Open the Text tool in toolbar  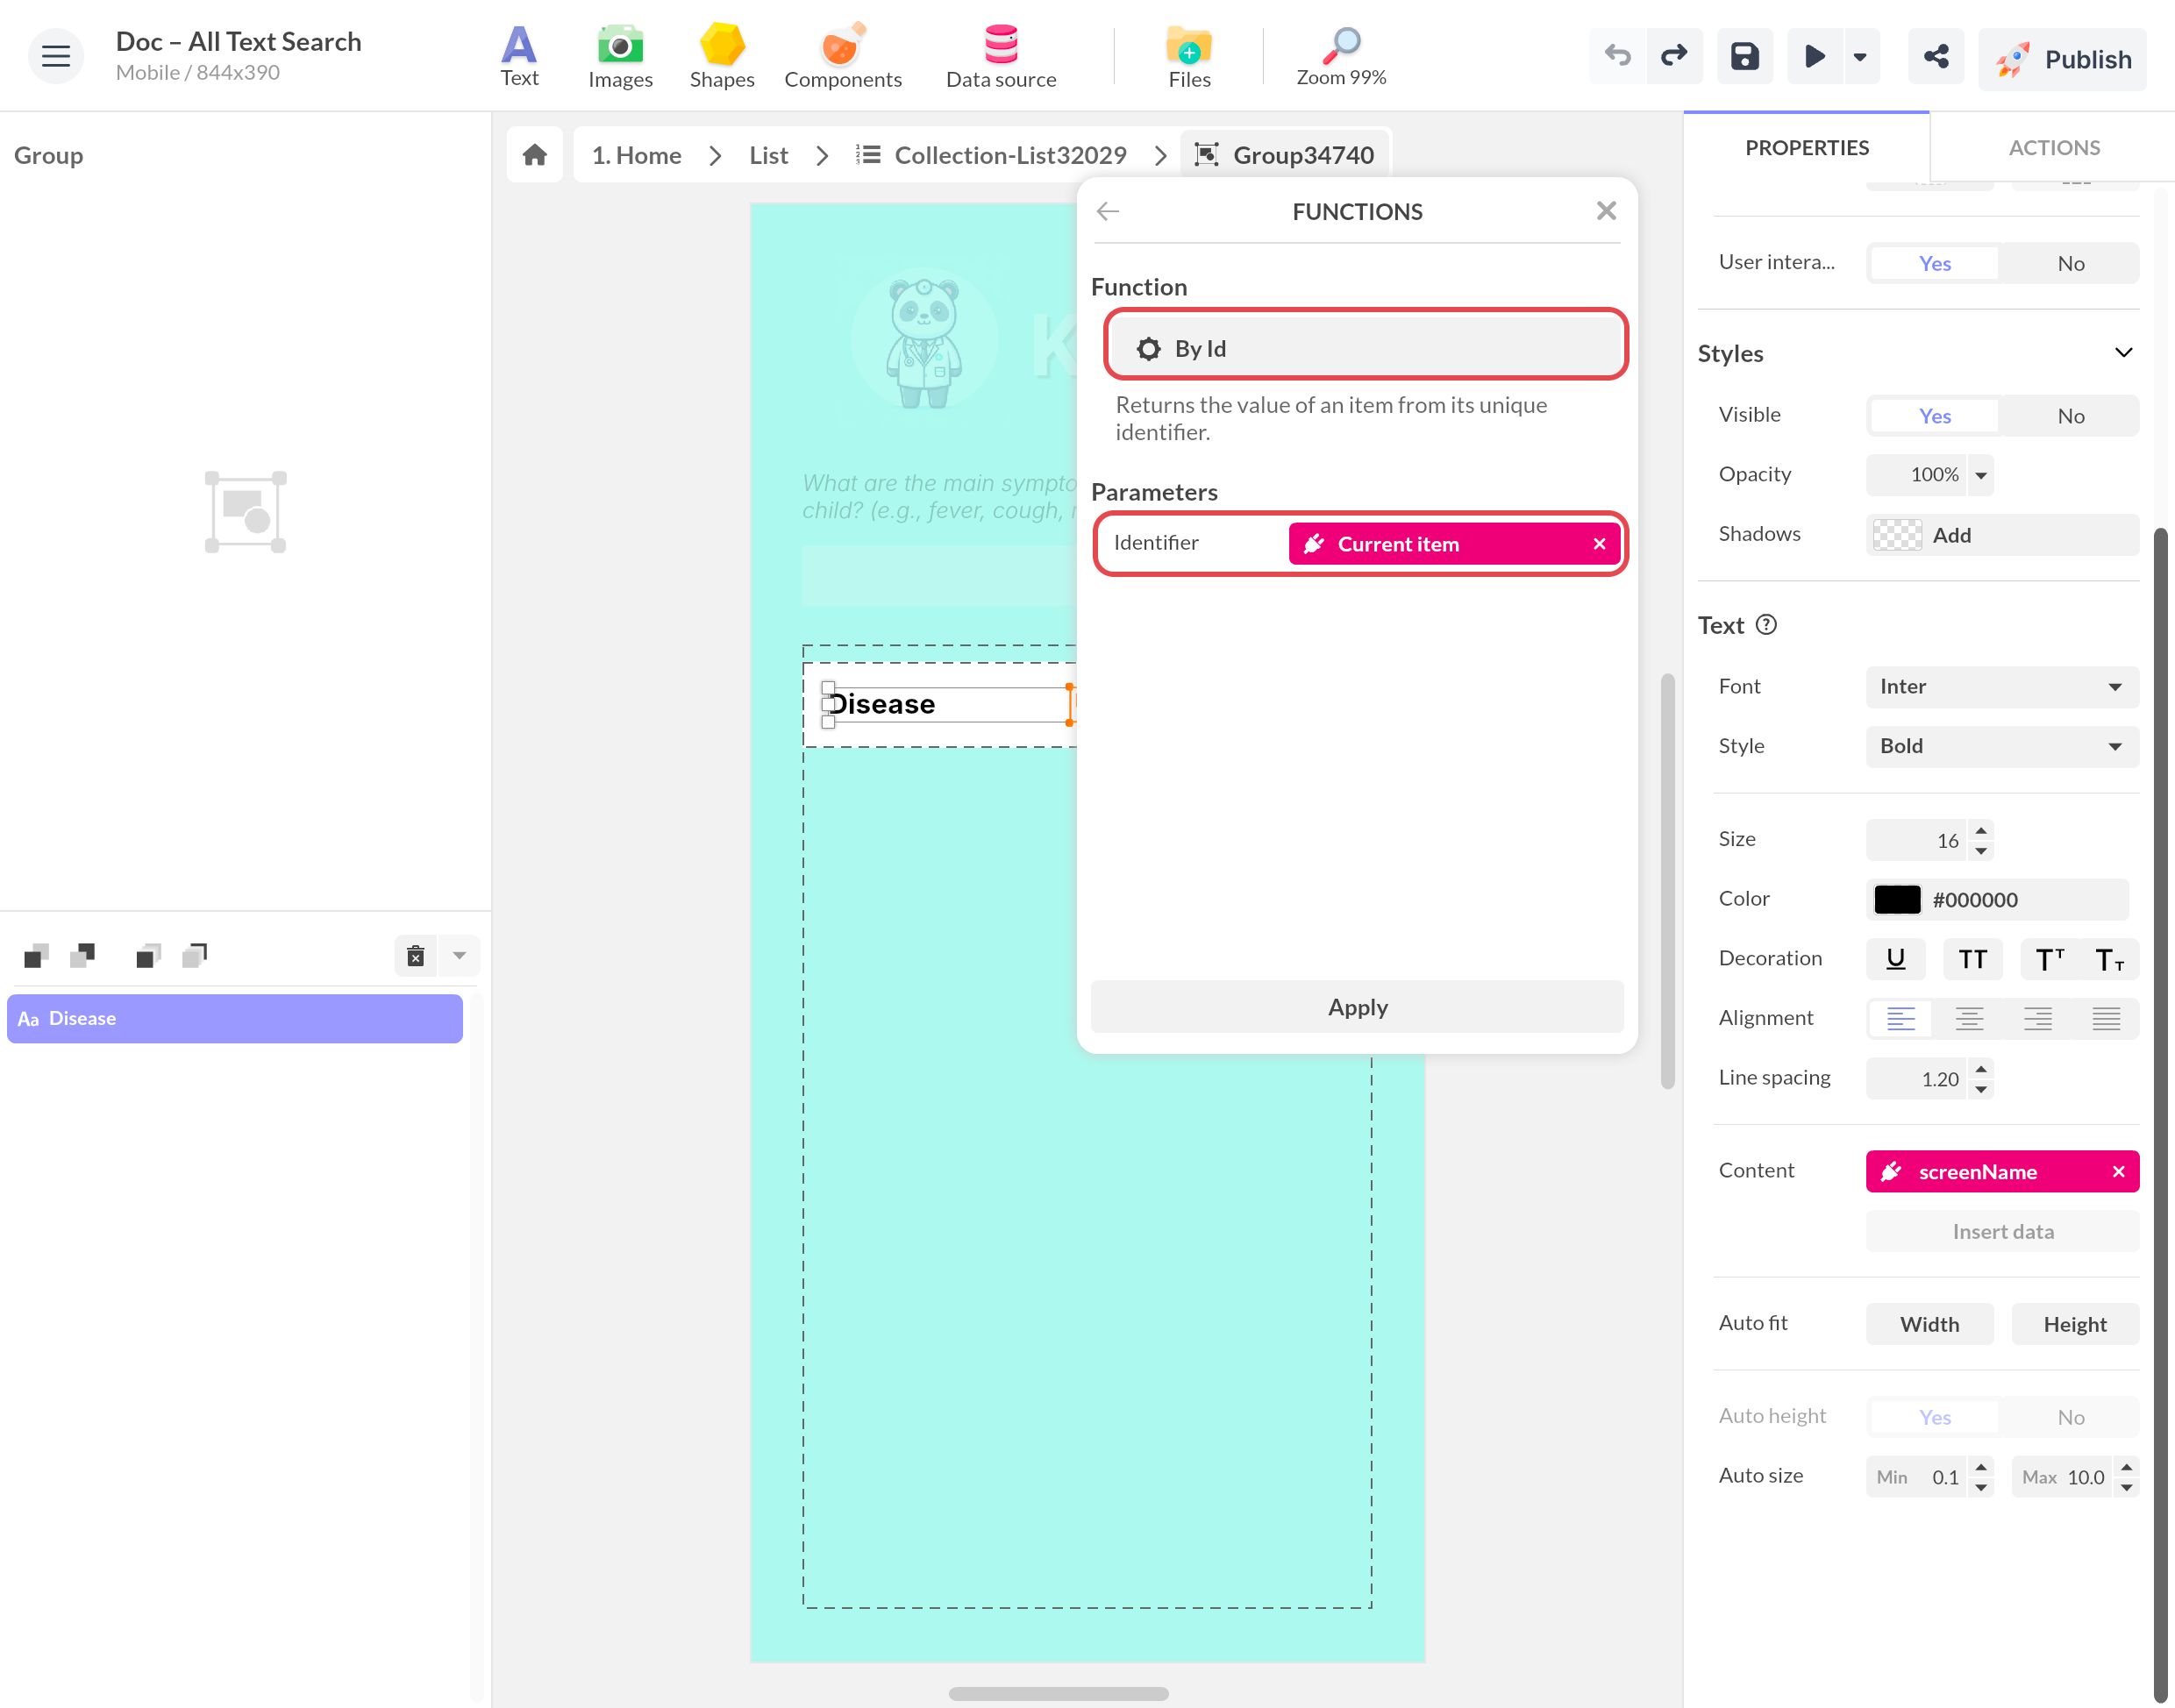pos(519,56)
